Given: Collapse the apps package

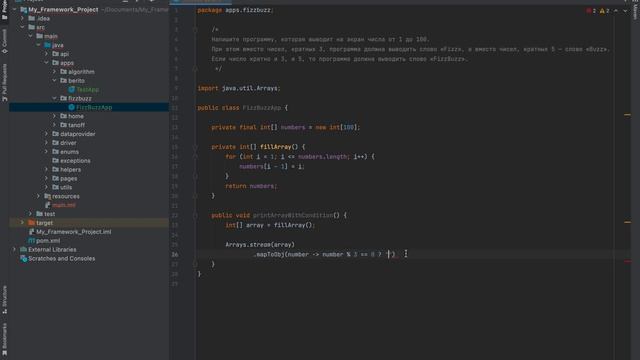Looking at the screenshot, I should [x=46, y=63].
